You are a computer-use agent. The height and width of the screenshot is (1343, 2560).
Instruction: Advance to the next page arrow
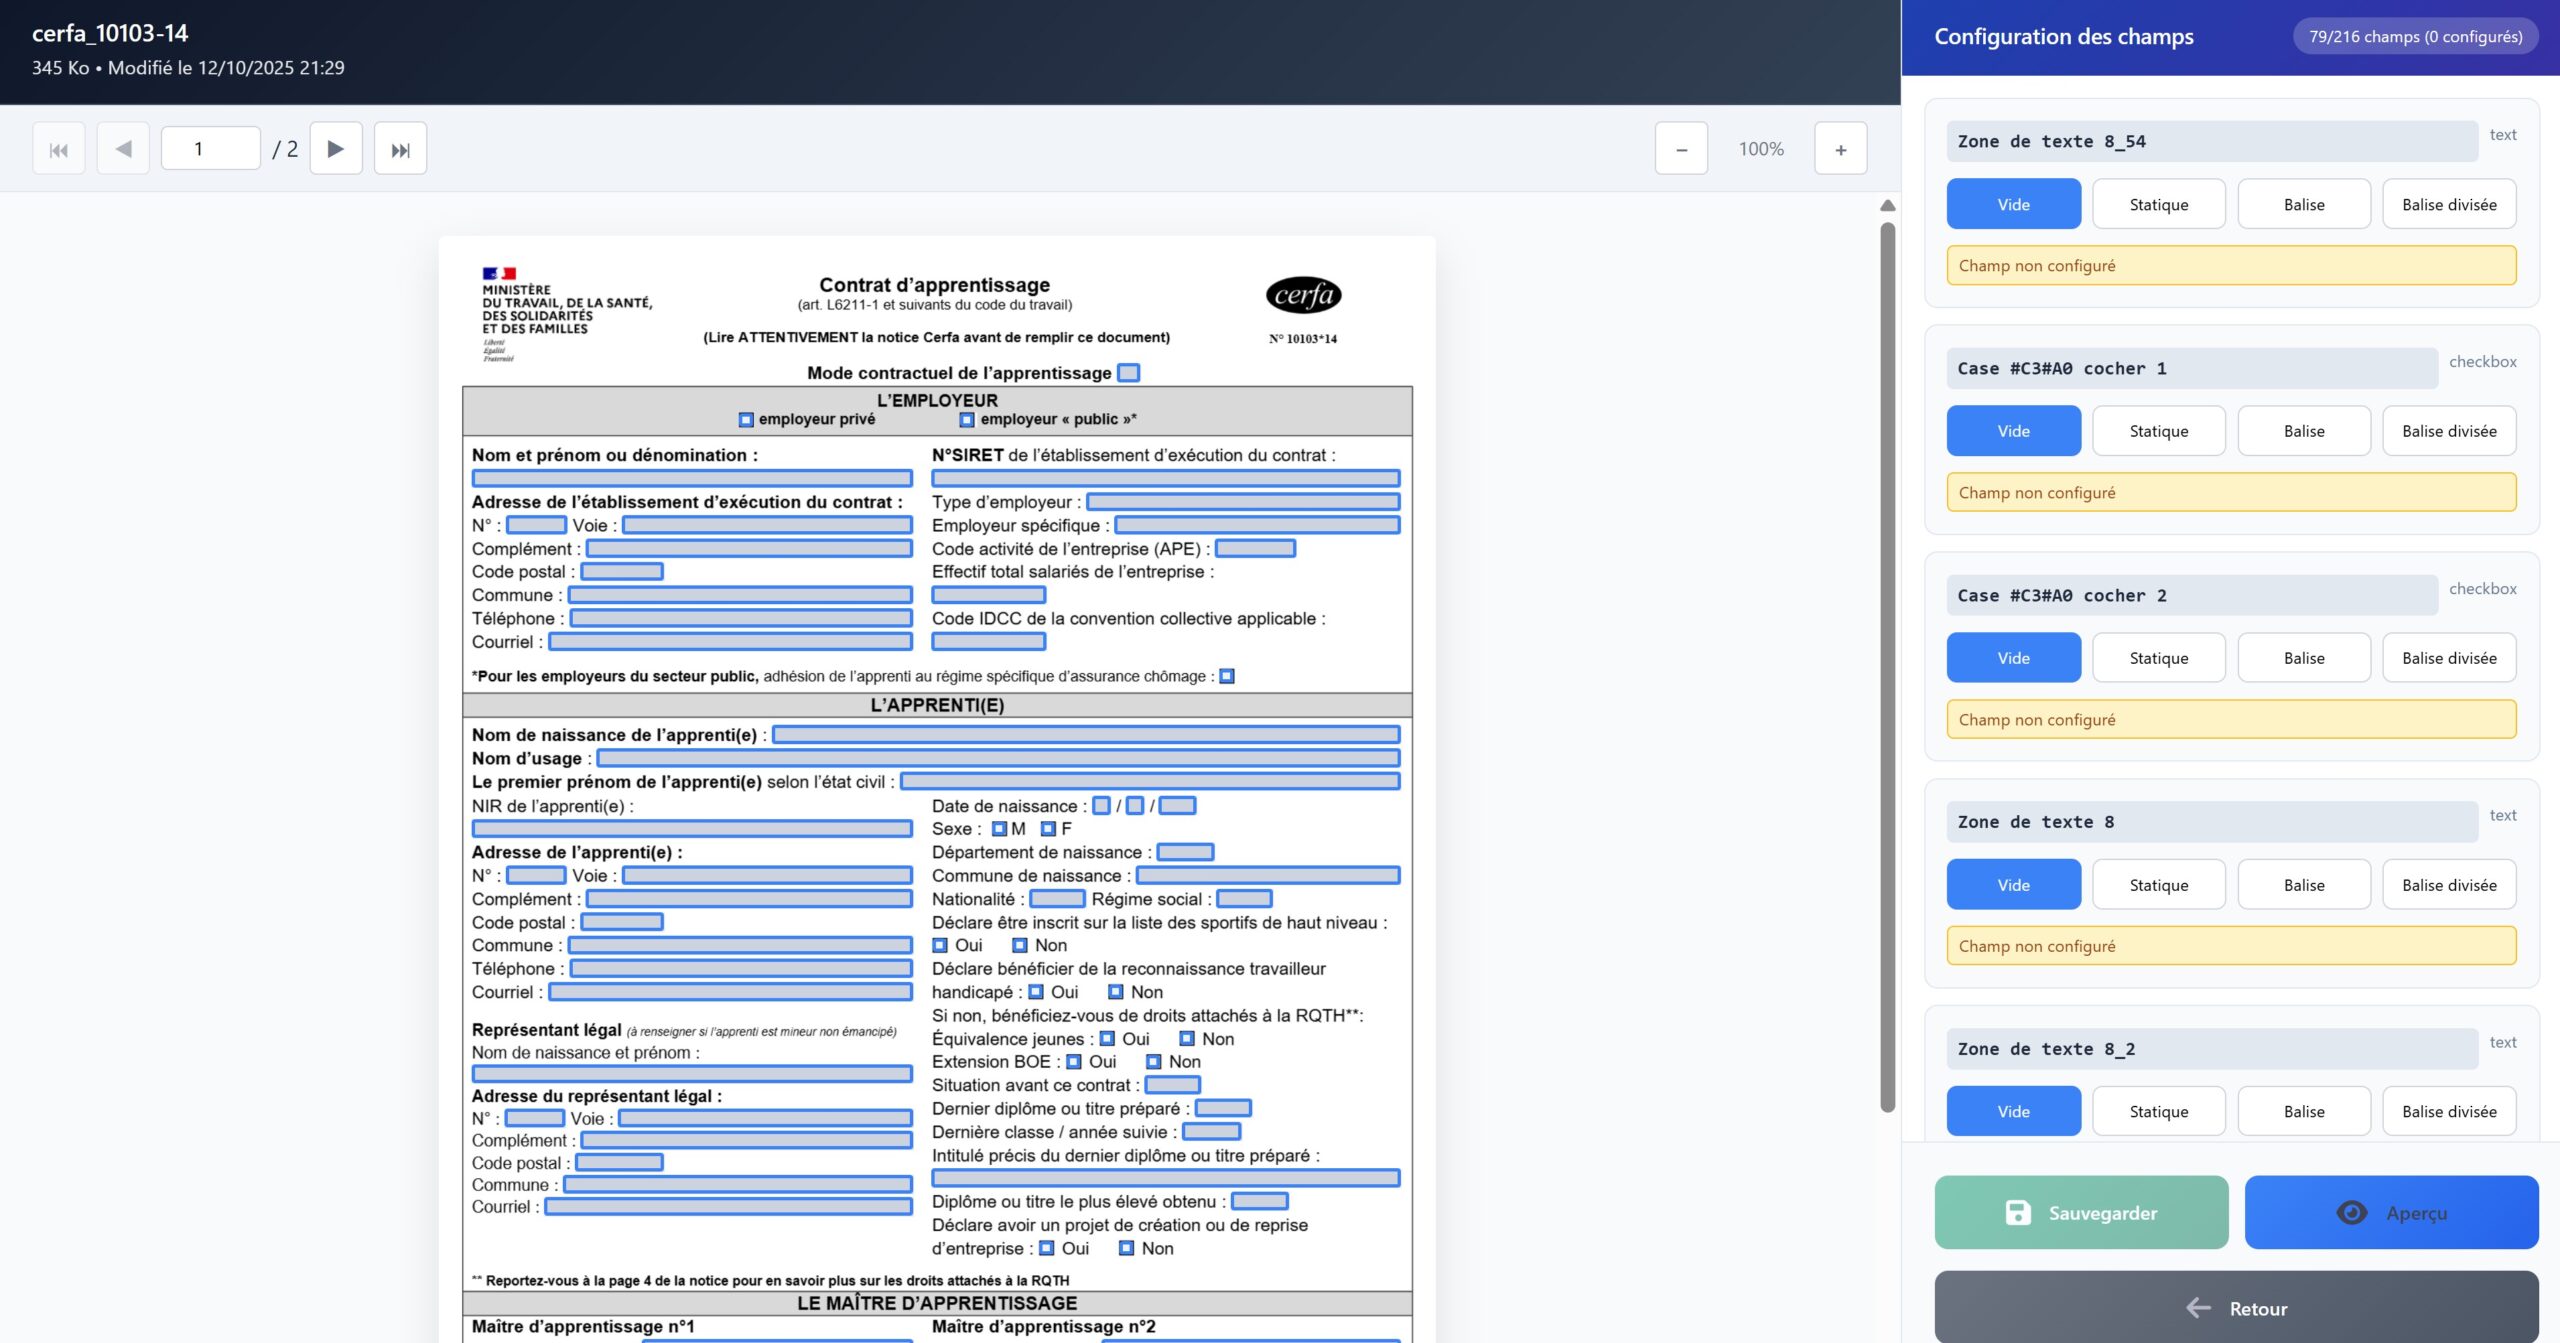tap(336, 149)
